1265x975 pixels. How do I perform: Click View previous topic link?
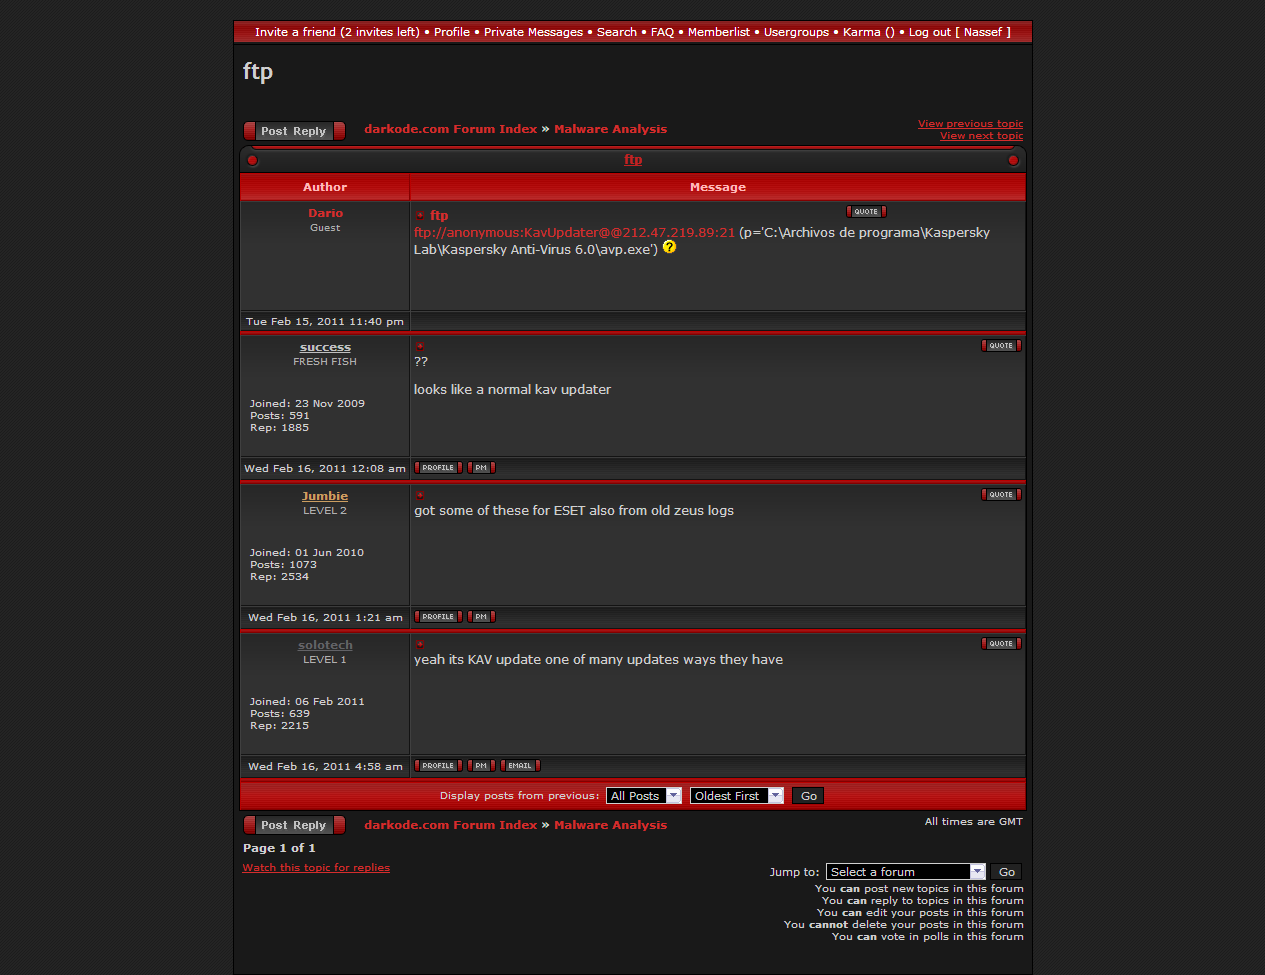pos(970,124)
